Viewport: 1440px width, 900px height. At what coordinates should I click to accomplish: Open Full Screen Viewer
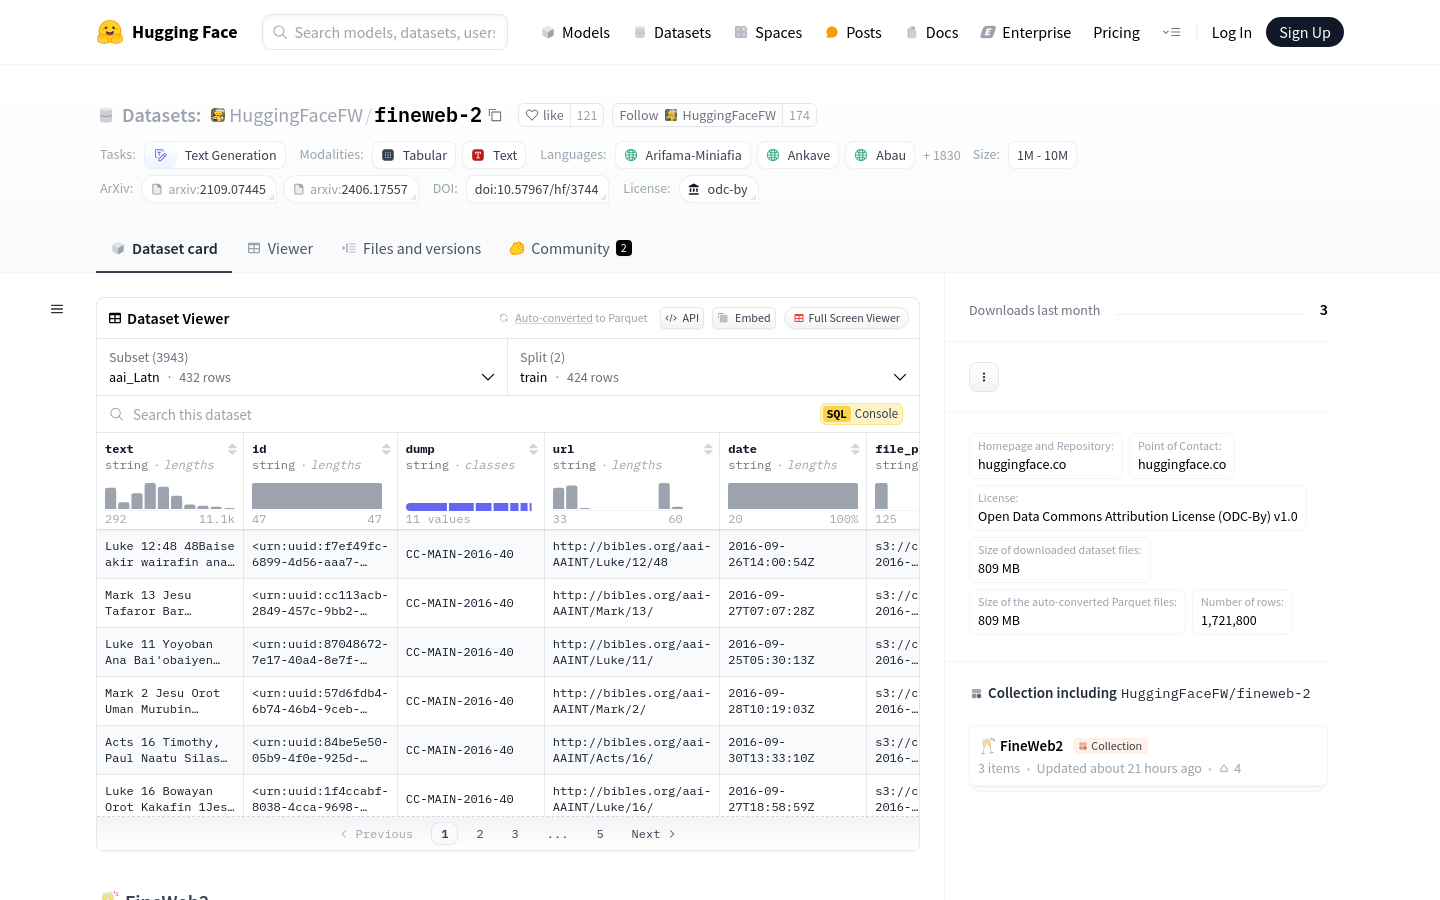846,318
